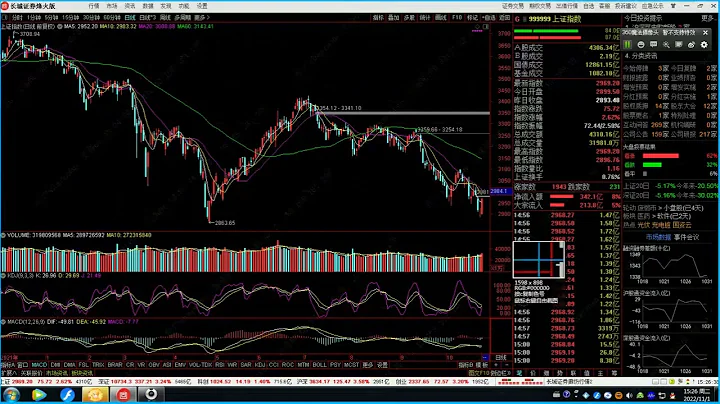Switch chart to 15分钟 period
Image resolution: width=720 pixels, height=404 pixels.
[x=71, y=17]
